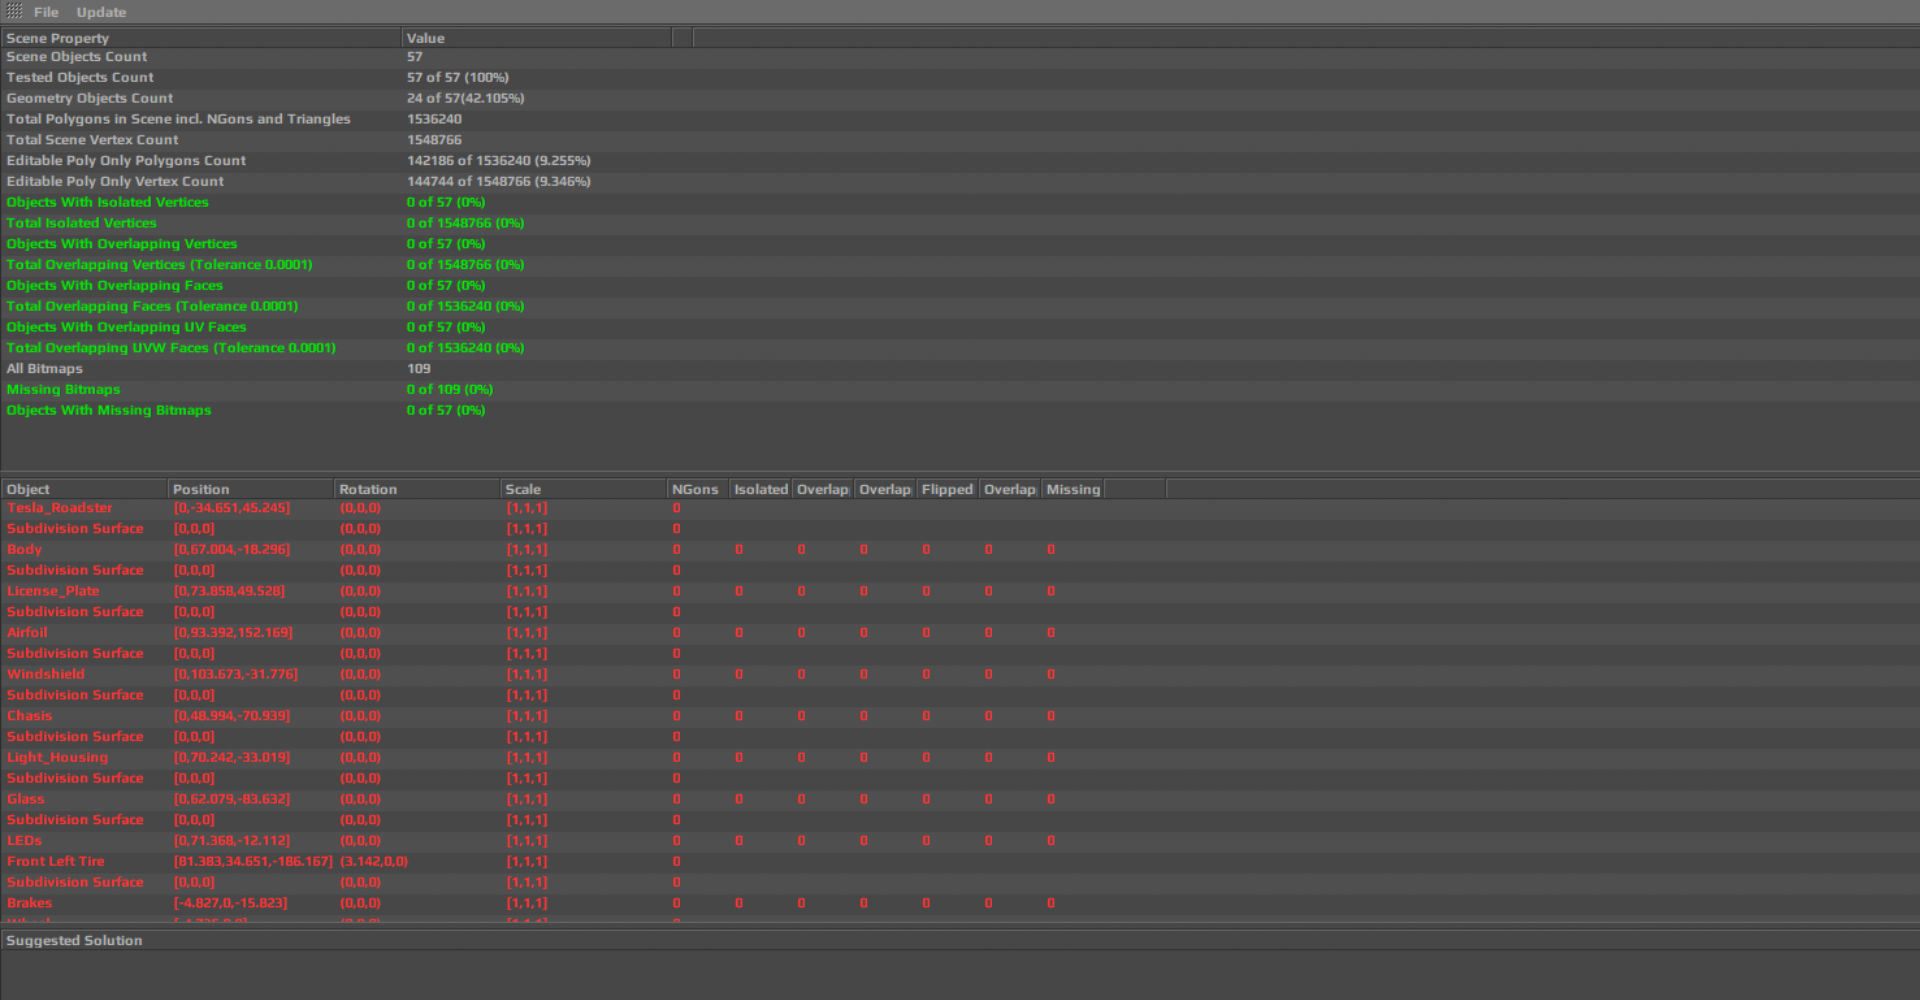1920x1000 pixels.
Task: Select the Front Left Tire object row
Action: coord(960,861)
